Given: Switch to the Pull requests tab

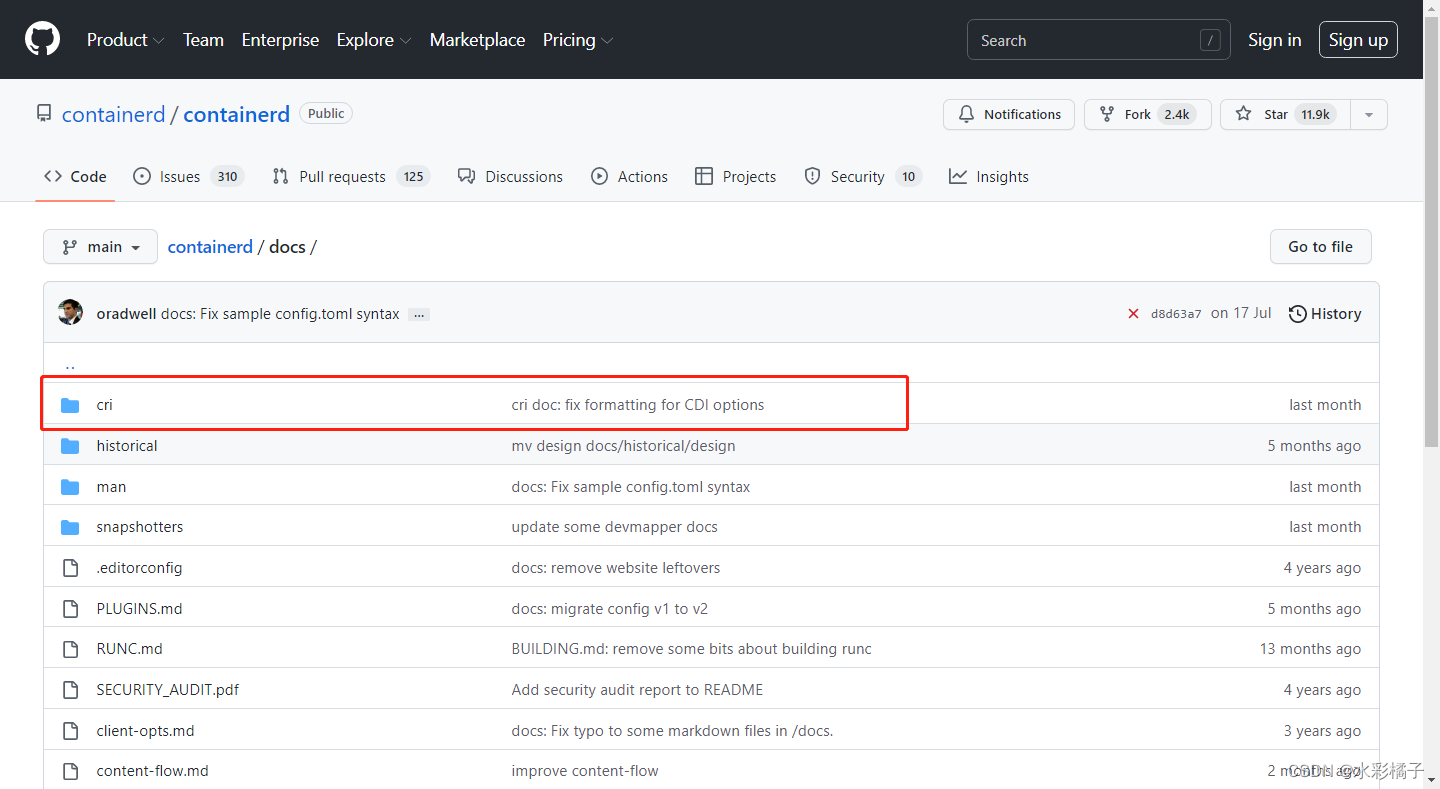Looking at the screenshot, I should [351, 176].
